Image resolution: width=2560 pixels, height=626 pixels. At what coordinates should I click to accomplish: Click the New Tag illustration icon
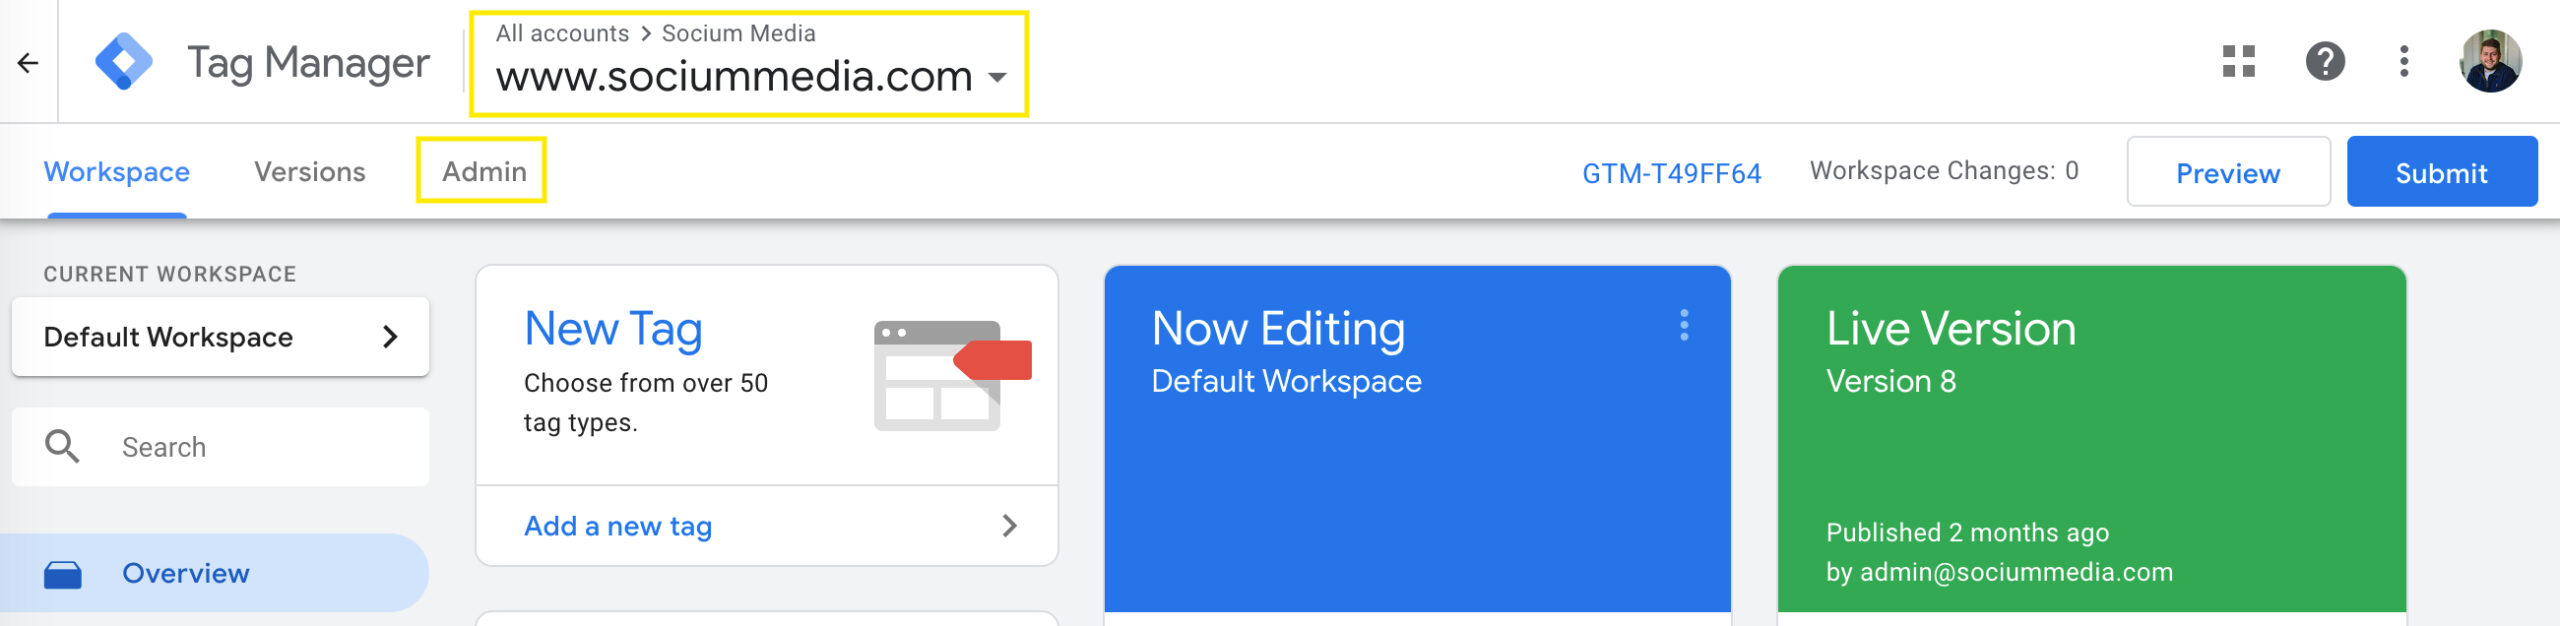click(x=952, y=375)
